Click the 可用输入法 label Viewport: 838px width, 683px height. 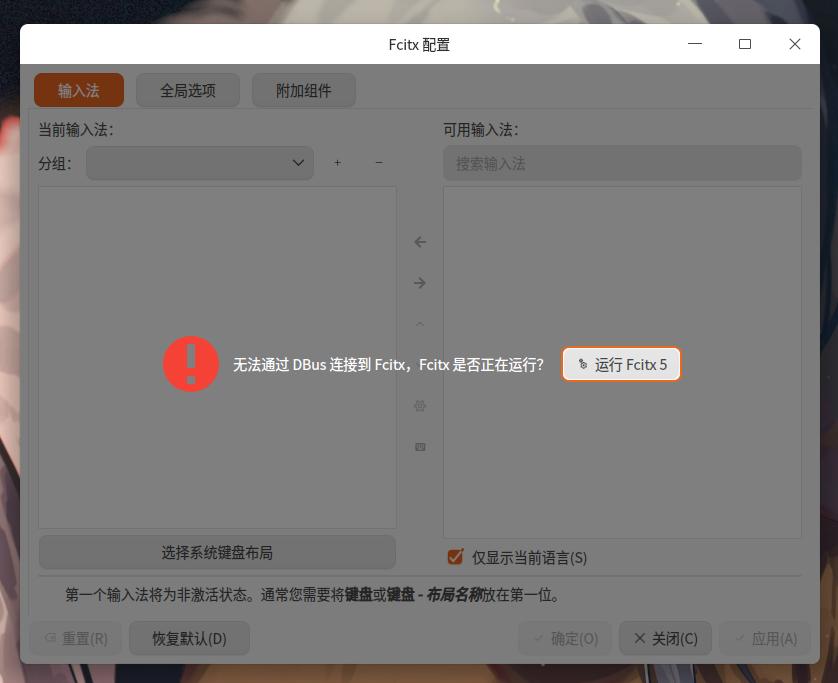(x=481, y=130)
